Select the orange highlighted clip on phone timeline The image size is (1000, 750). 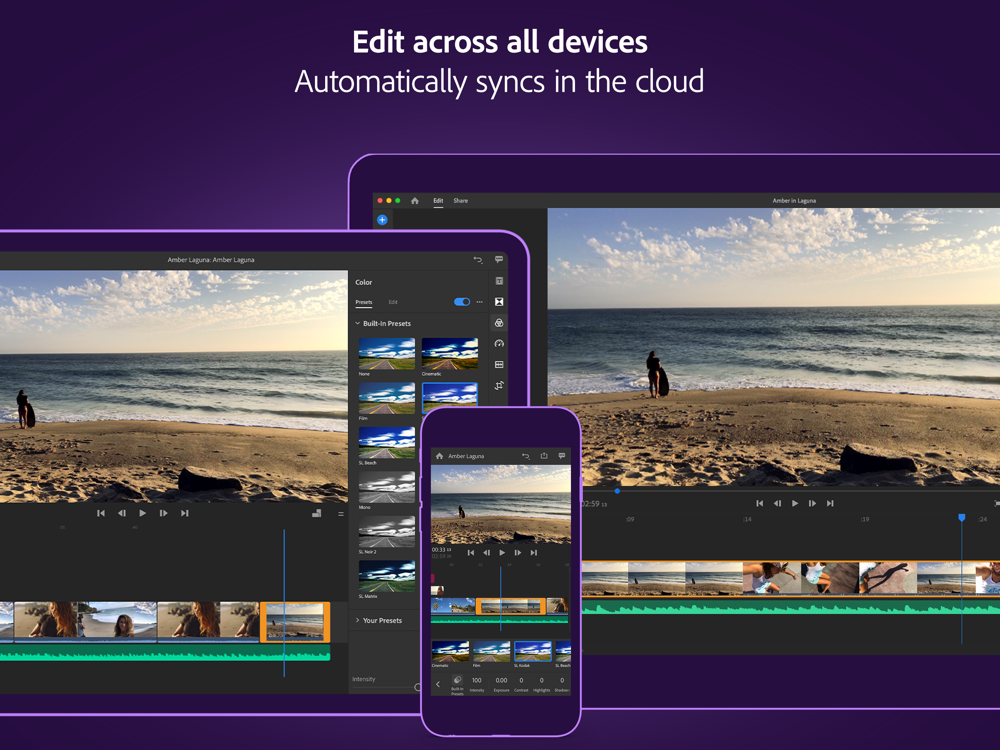click(x=511, y=606)
